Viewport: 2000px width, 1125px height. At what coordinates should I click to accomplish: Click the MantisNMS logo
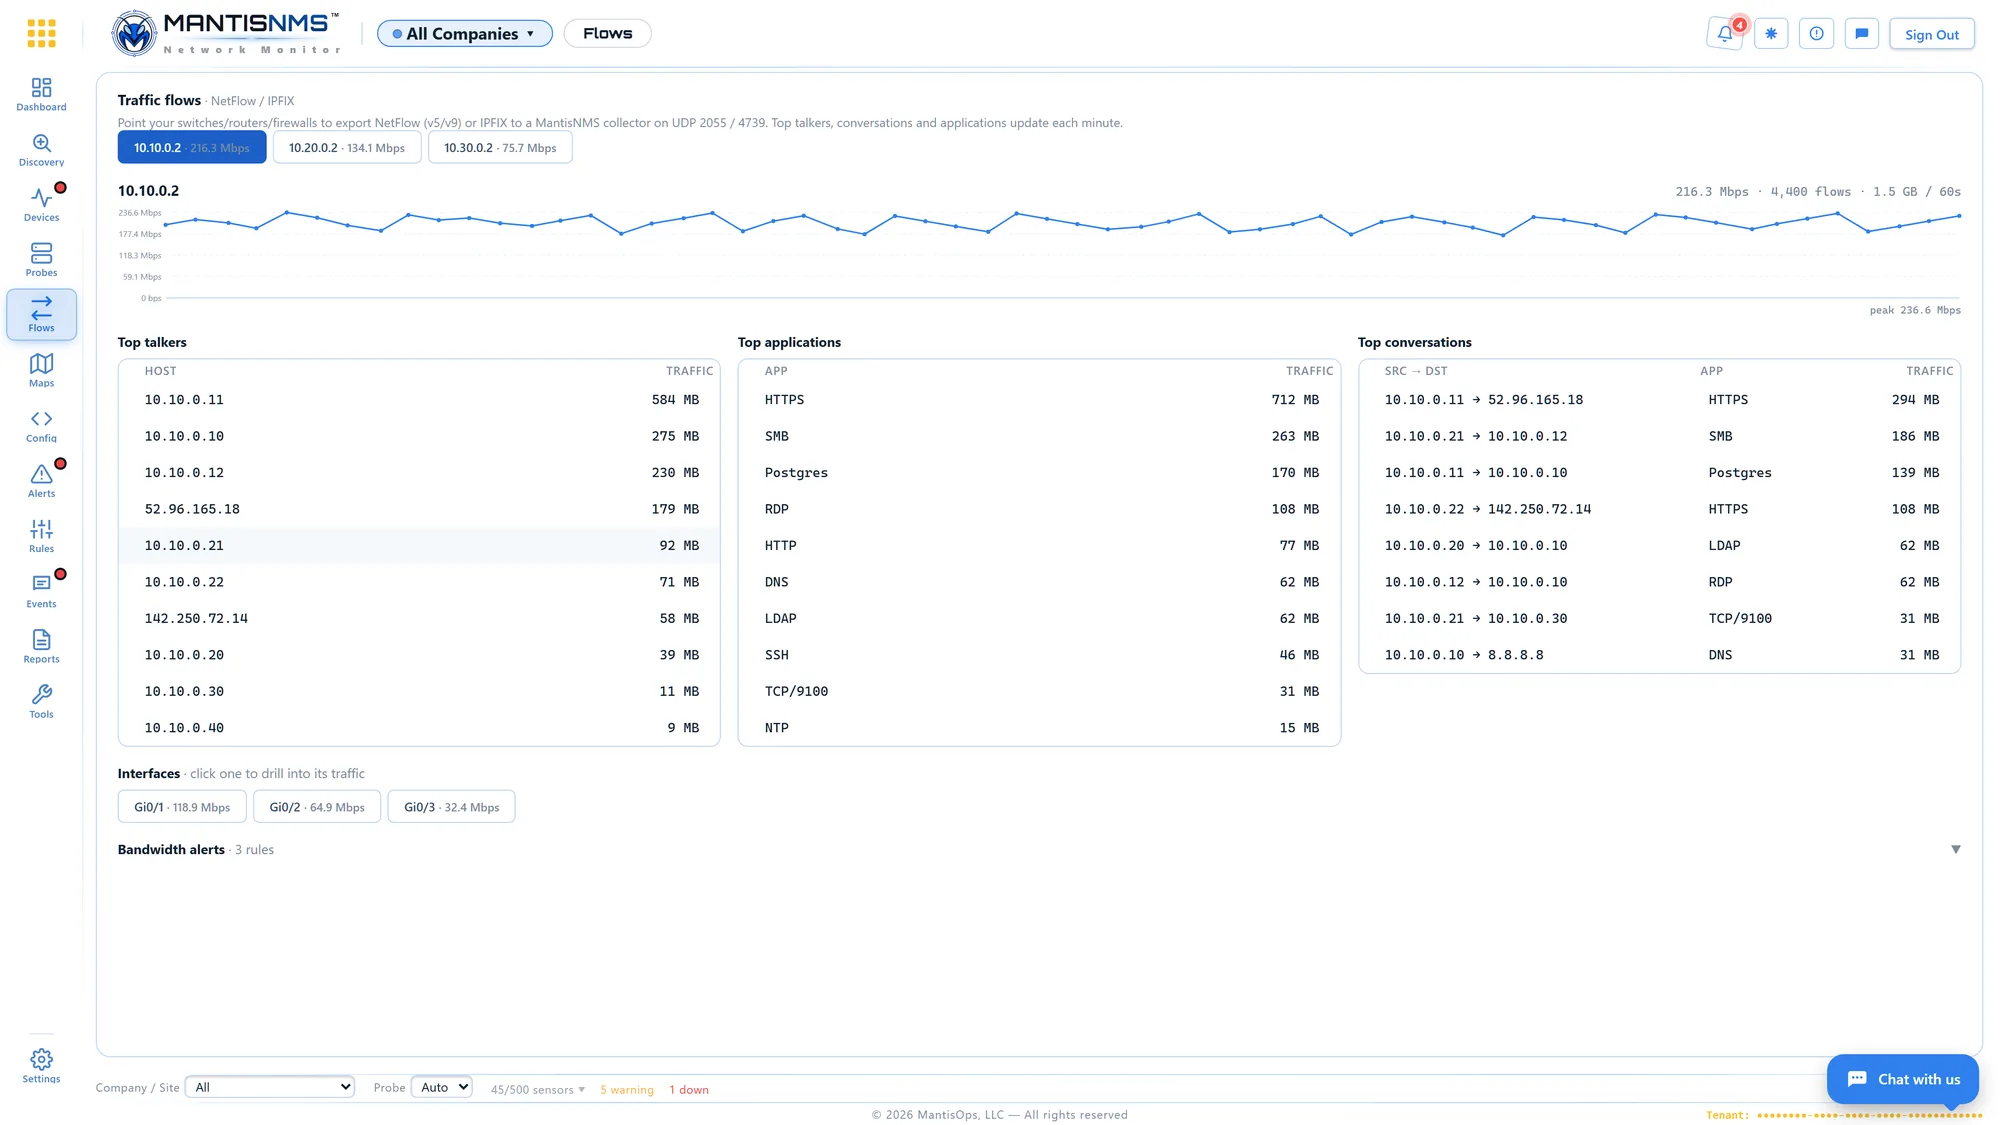tap(226, 33)
